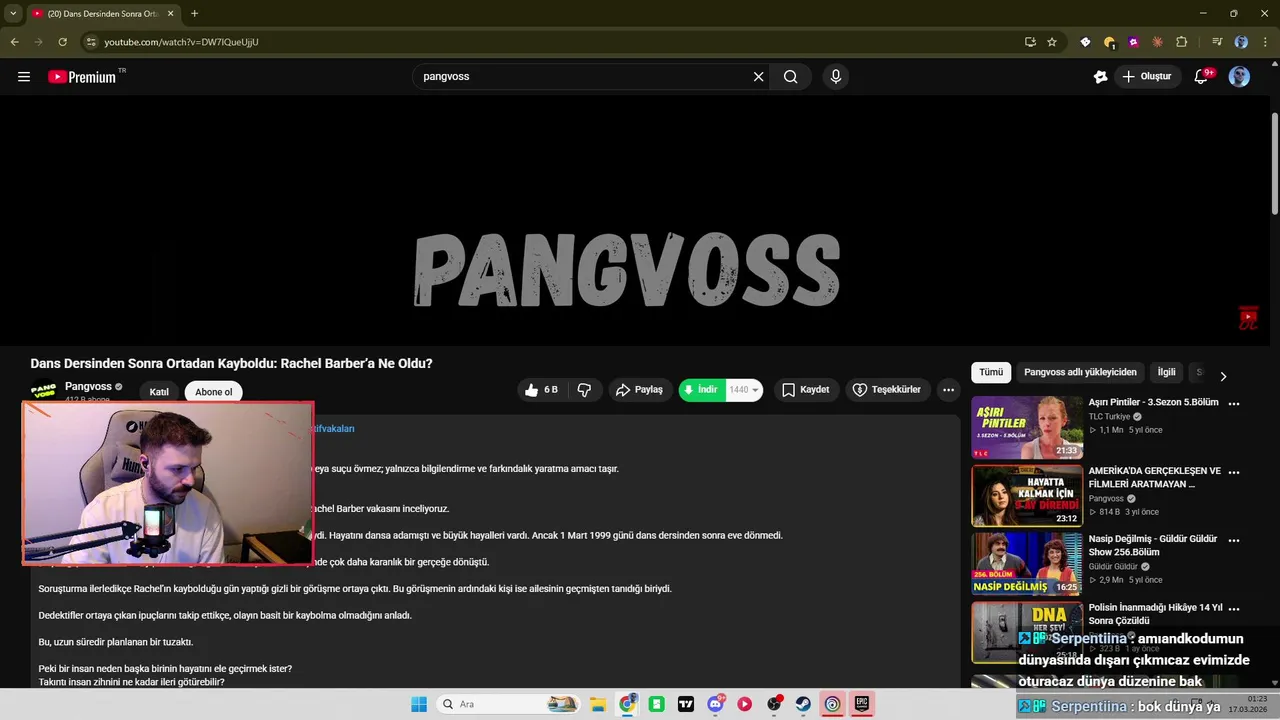This screenshot has height=720, width=1280.
Task: Open the moon extension with badge 1
Action: click(1109, 42)
